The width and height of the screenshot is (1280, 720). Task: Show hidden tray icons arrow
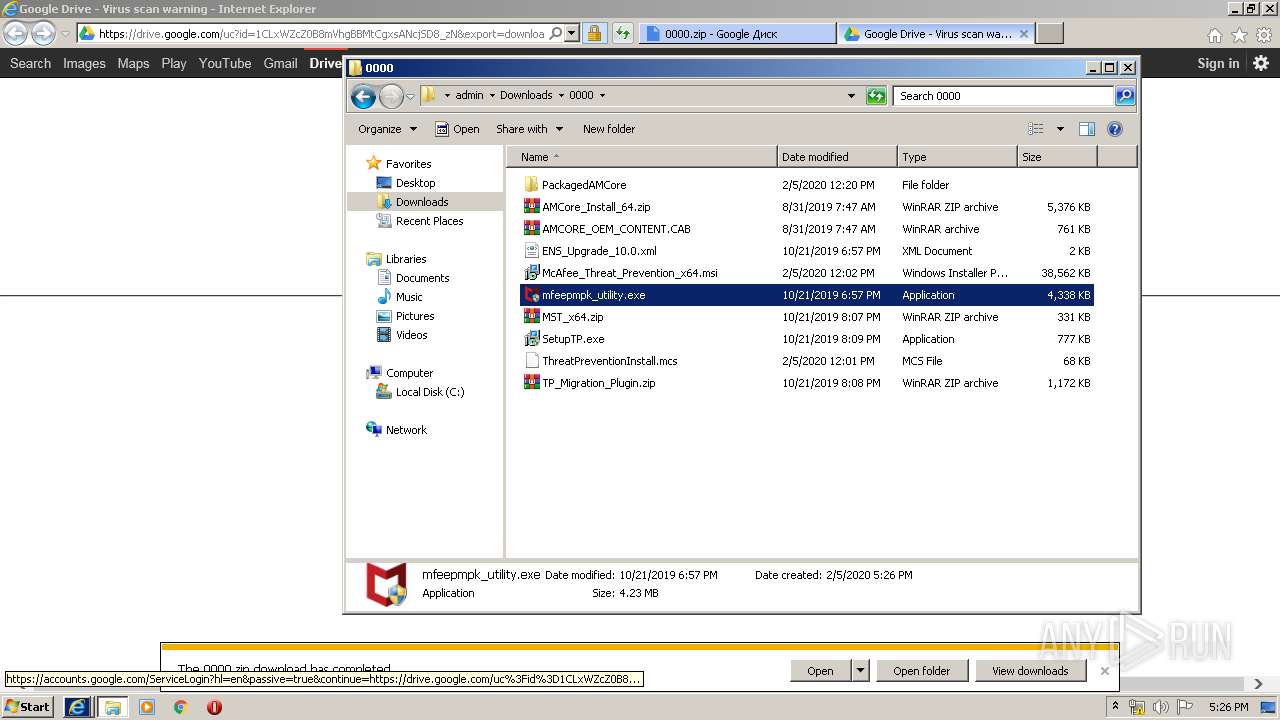click(x=1116, y=707)
